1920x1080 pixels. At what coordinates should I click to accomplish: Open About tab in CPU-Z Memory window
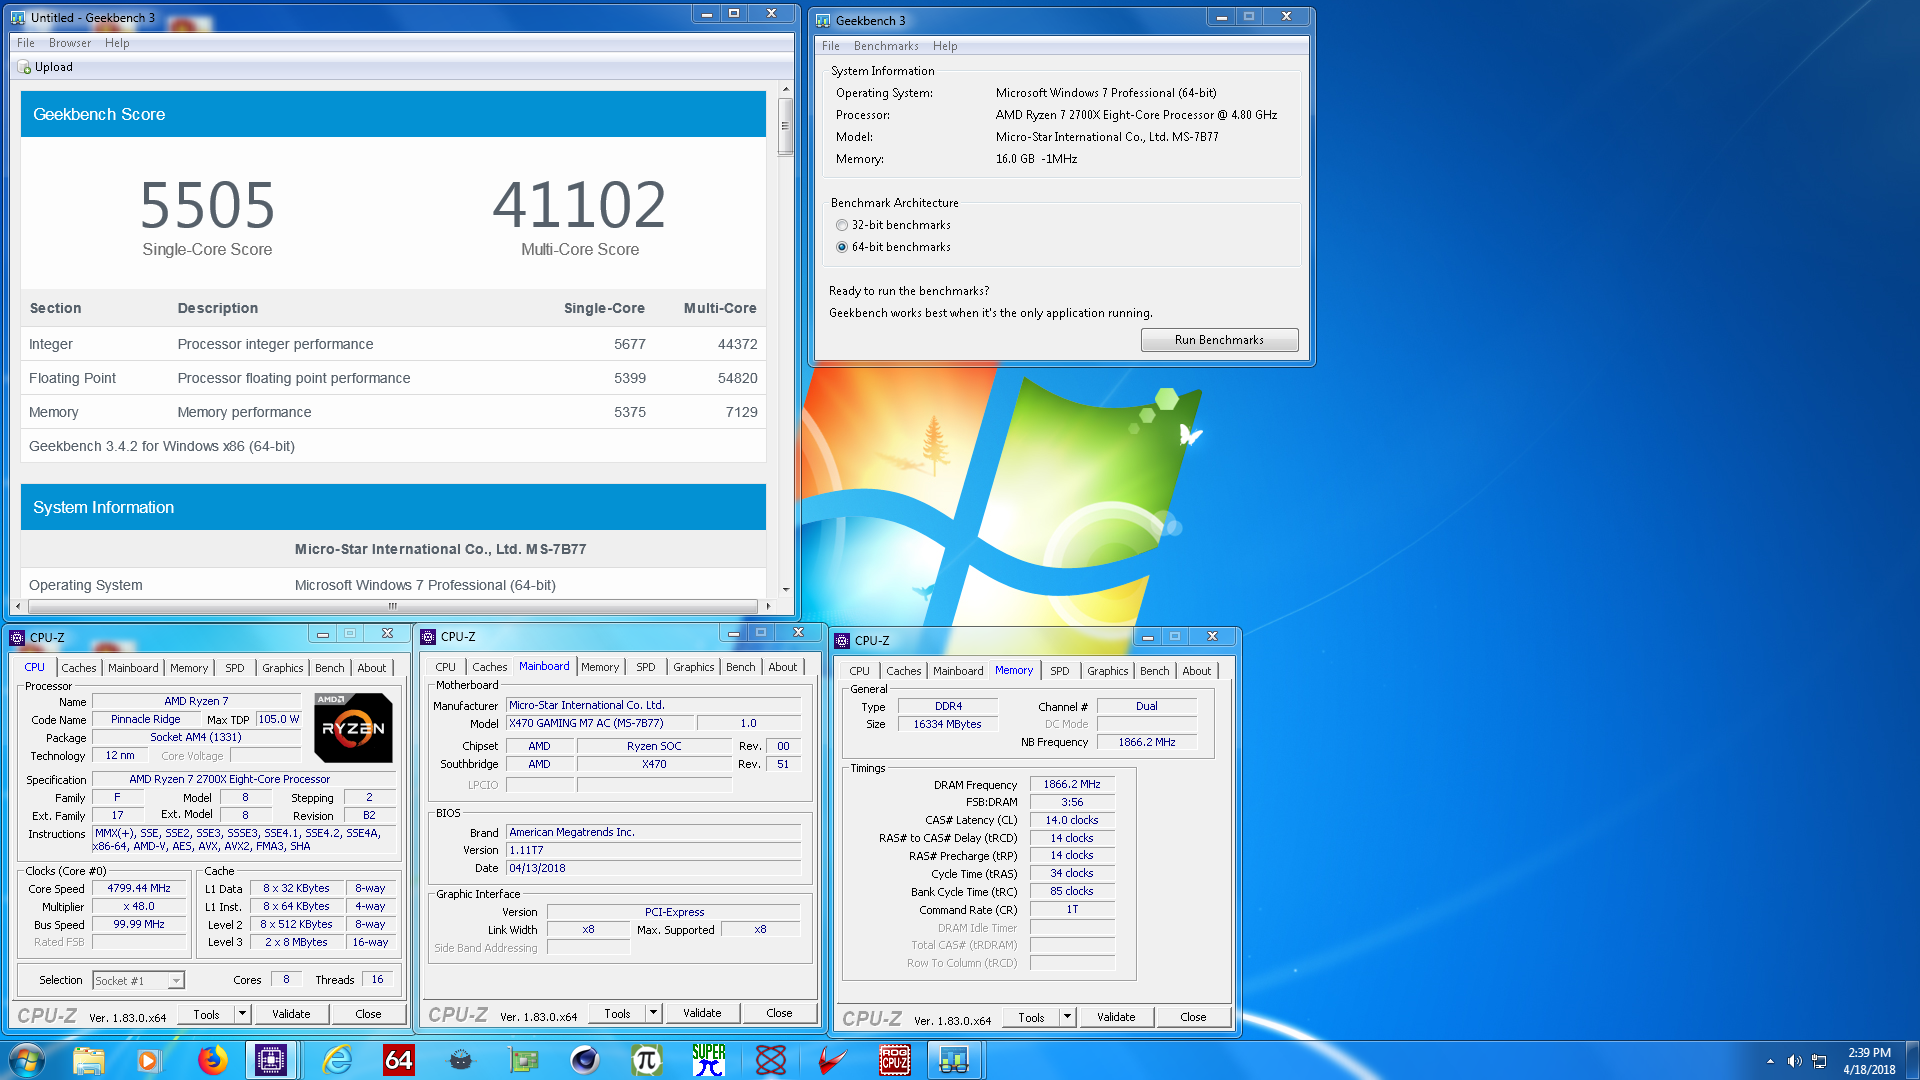click(1196, 671)
